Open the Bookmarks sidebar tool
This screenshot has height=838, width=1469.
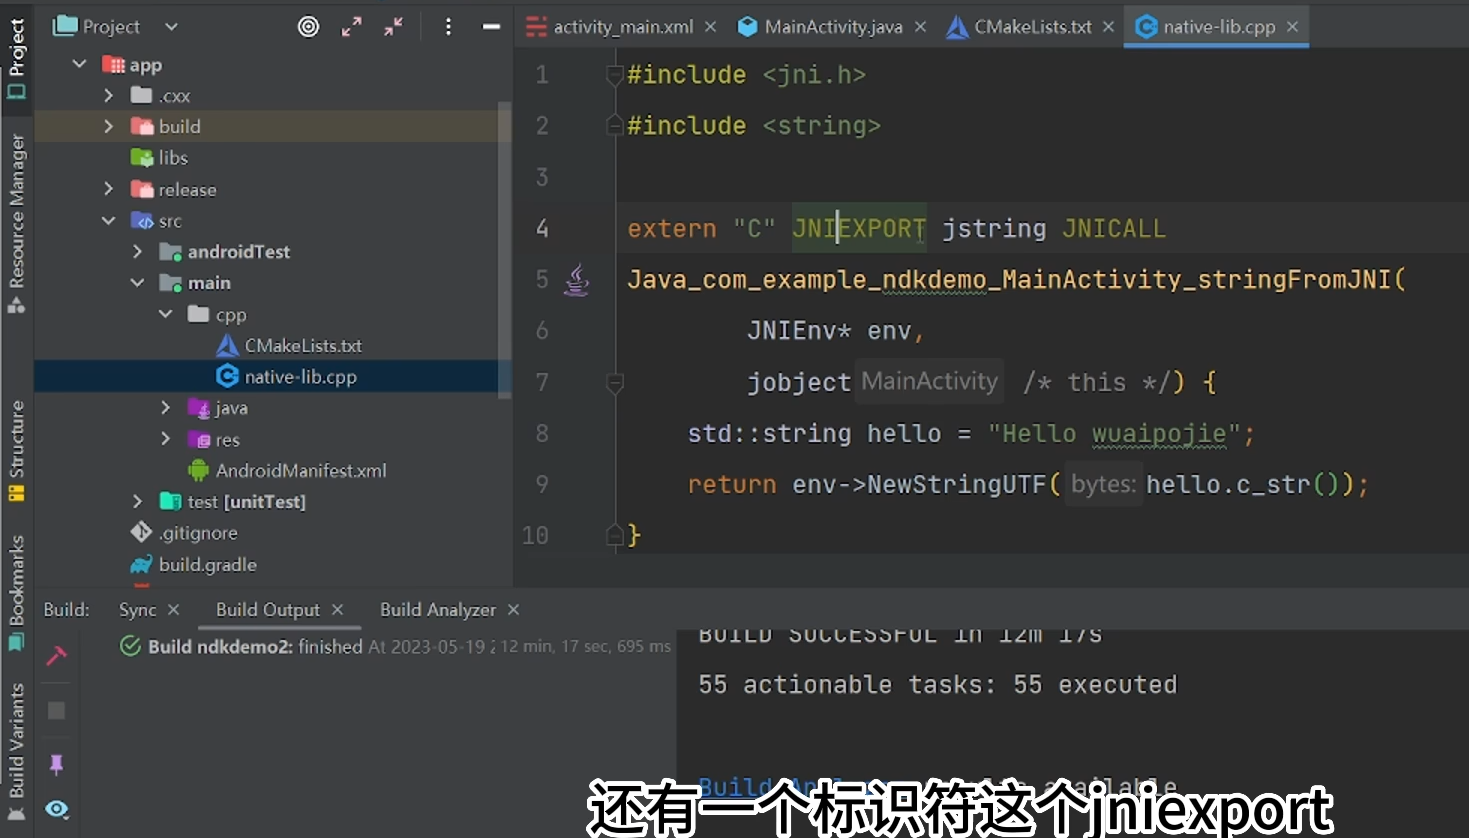pyautogui.click(x=16, y=592)
